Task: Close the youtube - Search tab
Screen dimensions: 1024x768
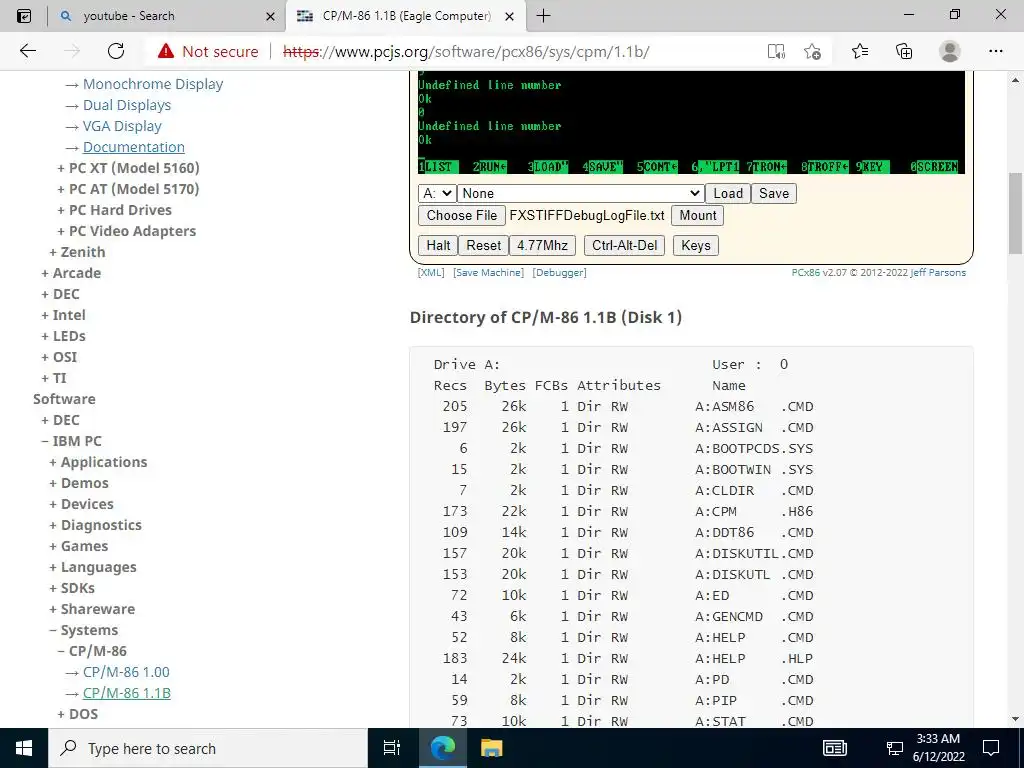Action: (270, 16)
